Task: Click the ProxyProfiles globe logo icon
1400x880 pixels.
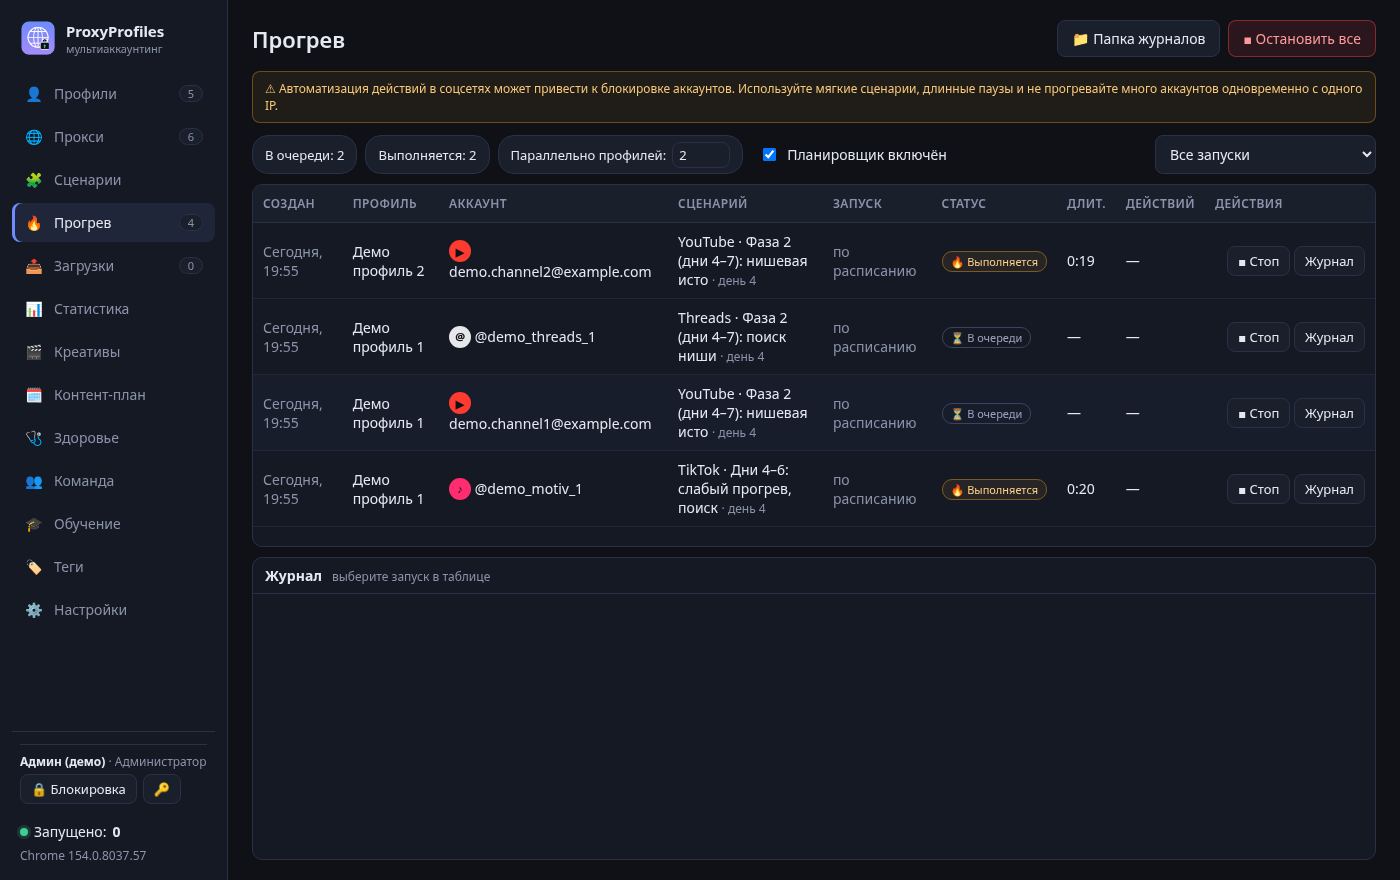Action: click(x=38, y=38)
